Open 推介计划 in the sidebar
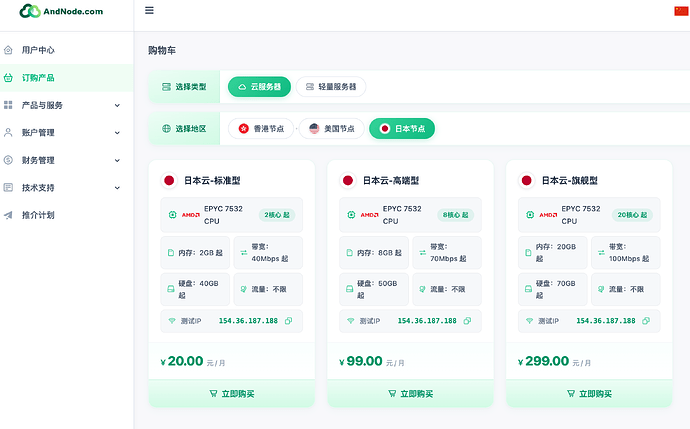Viewport: 690px width, 429px height. (x=66, y=215)
